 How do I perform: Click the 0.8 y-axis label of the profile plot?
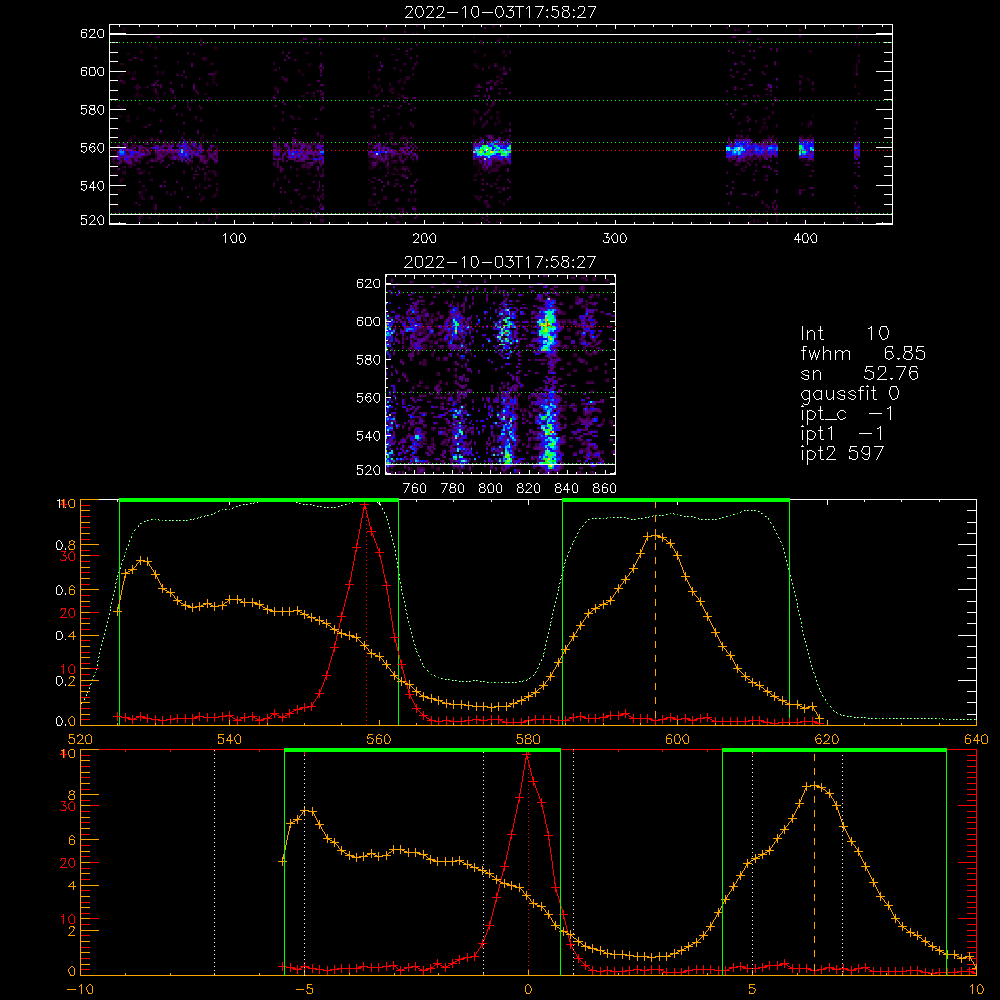point(66,545)
